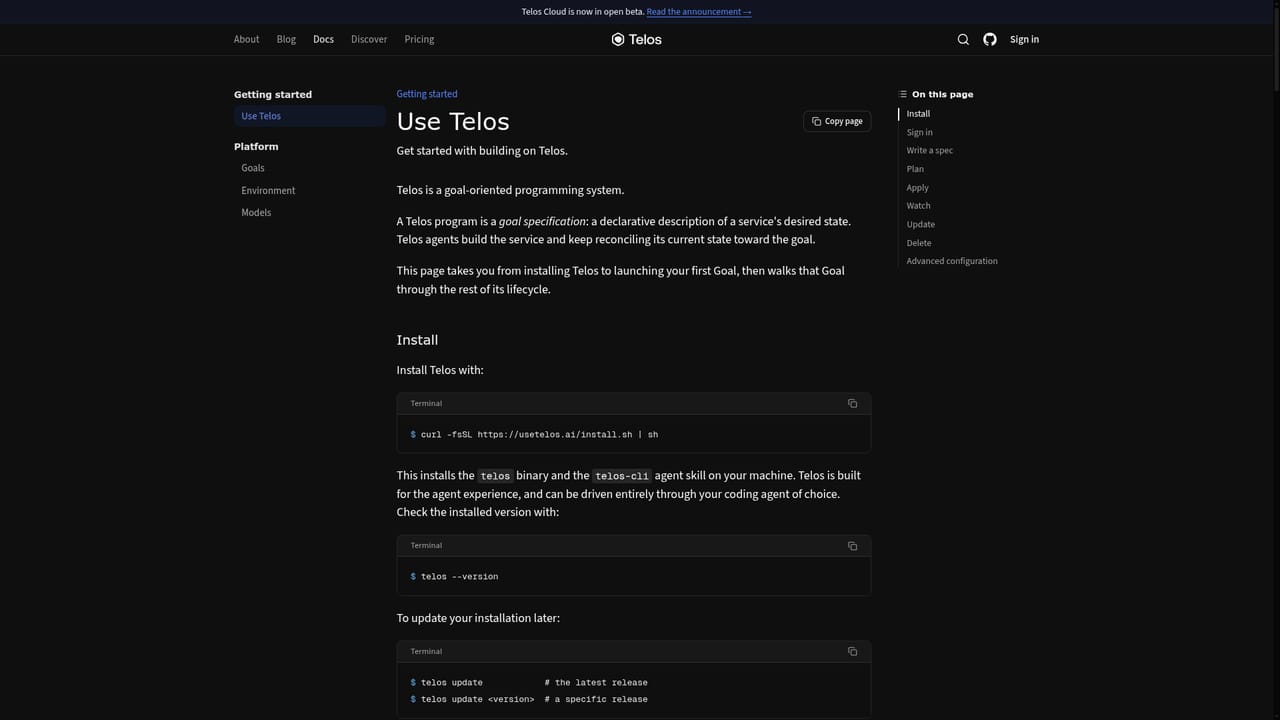Open the Read the announcement link
The image size is (1280, 720).
[699, 12]
